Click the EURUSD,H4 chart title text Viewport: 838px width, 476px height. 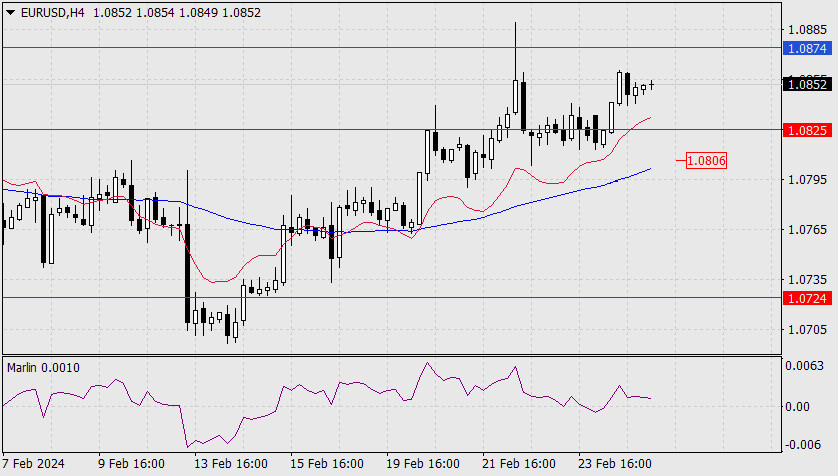coord(52,12)
